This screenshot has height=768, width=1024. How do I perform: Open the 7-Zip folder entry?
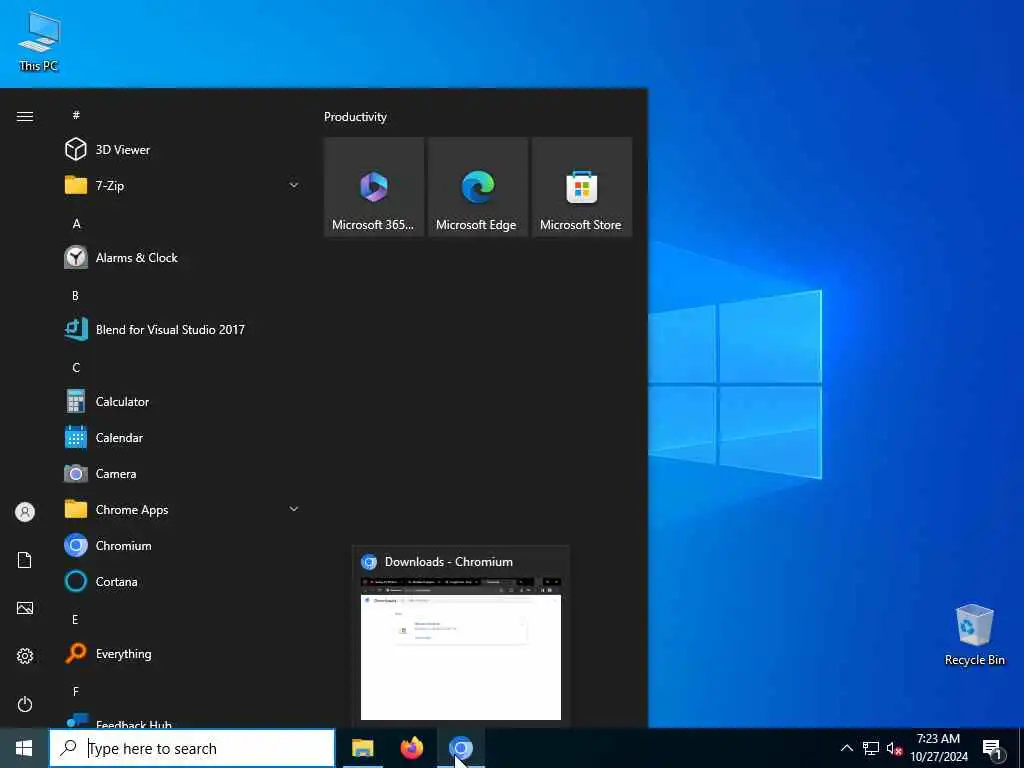coord(183,185)
